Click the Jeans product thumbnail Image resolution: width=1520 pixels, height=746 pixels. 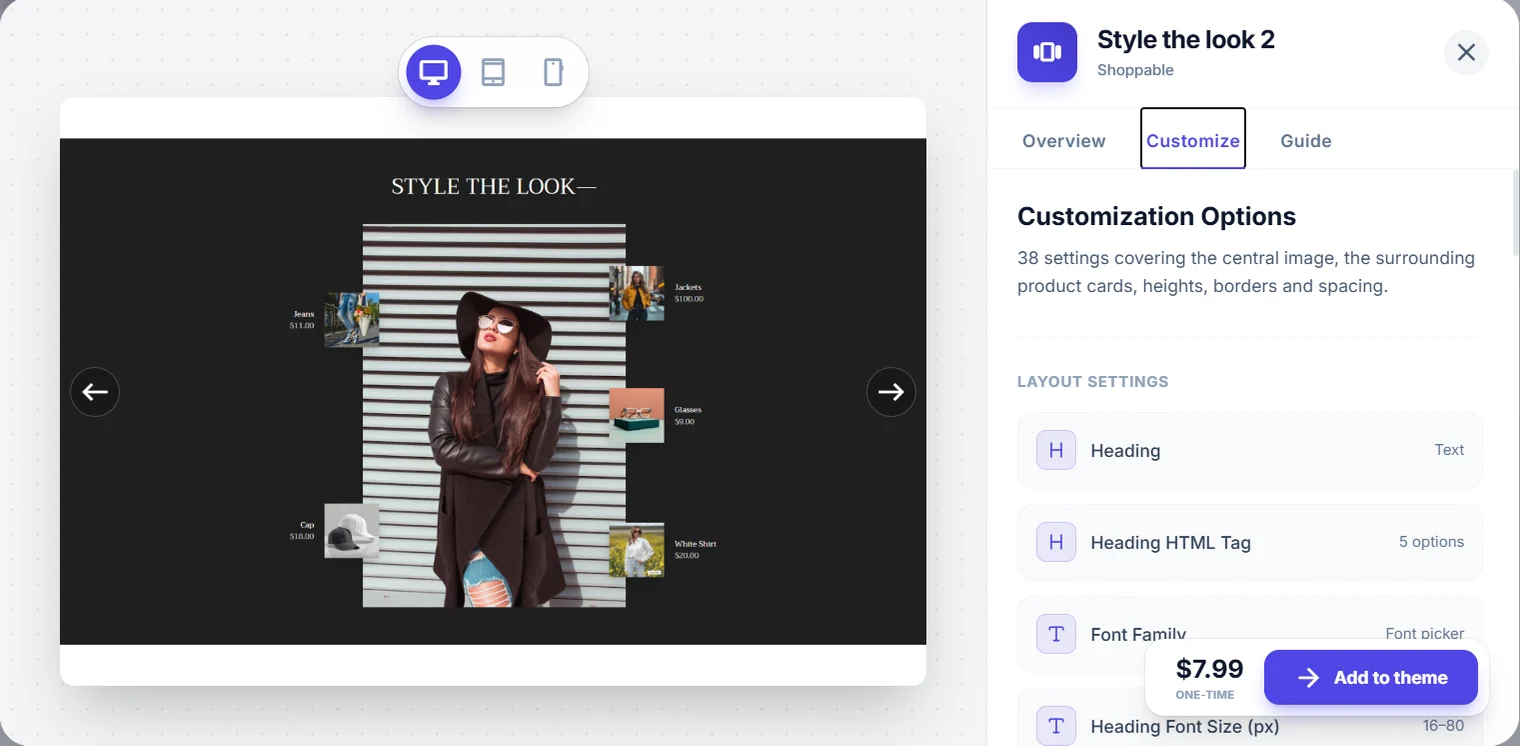[x=352, y=320]
